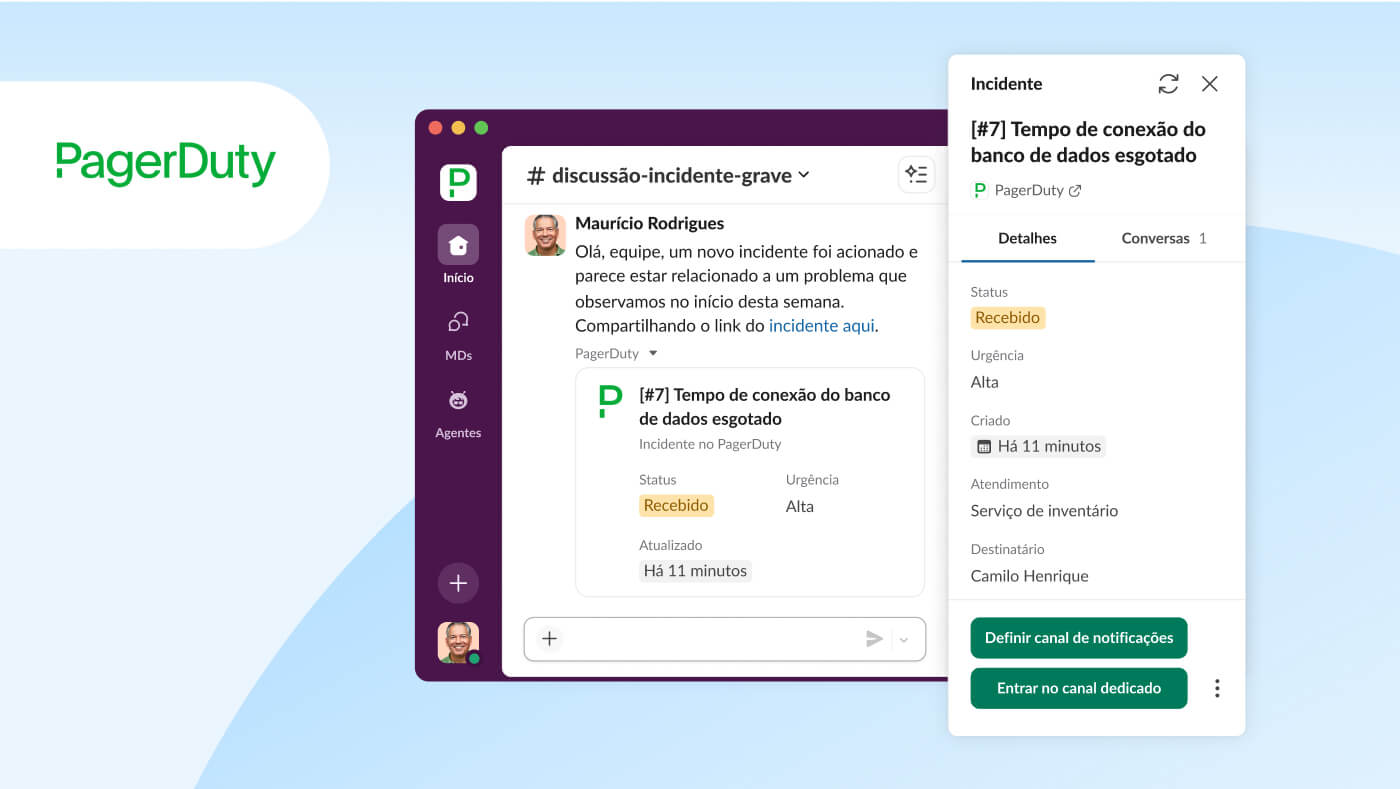
Task: Click 'Serviço de inventário' value
Action: point(1044,510)
